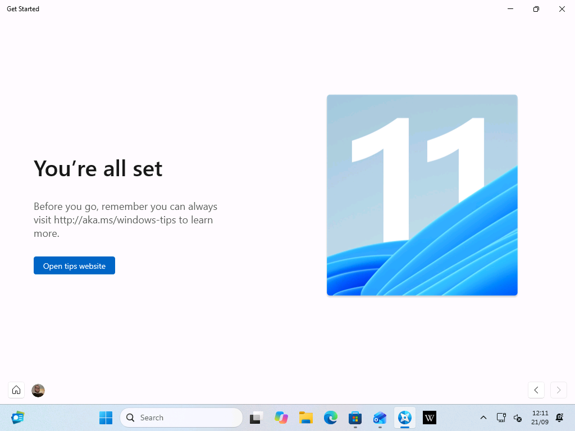
Task: Open volume tray icon
Action: tap(517, 417)
